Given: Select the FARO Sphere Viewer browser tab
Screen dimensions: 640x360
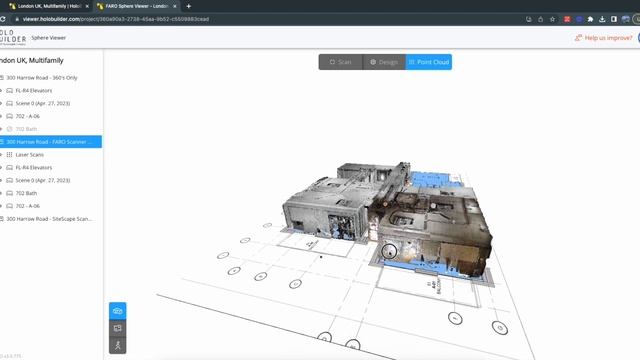Looking at the screenshot, I should (x=137, y=6).
